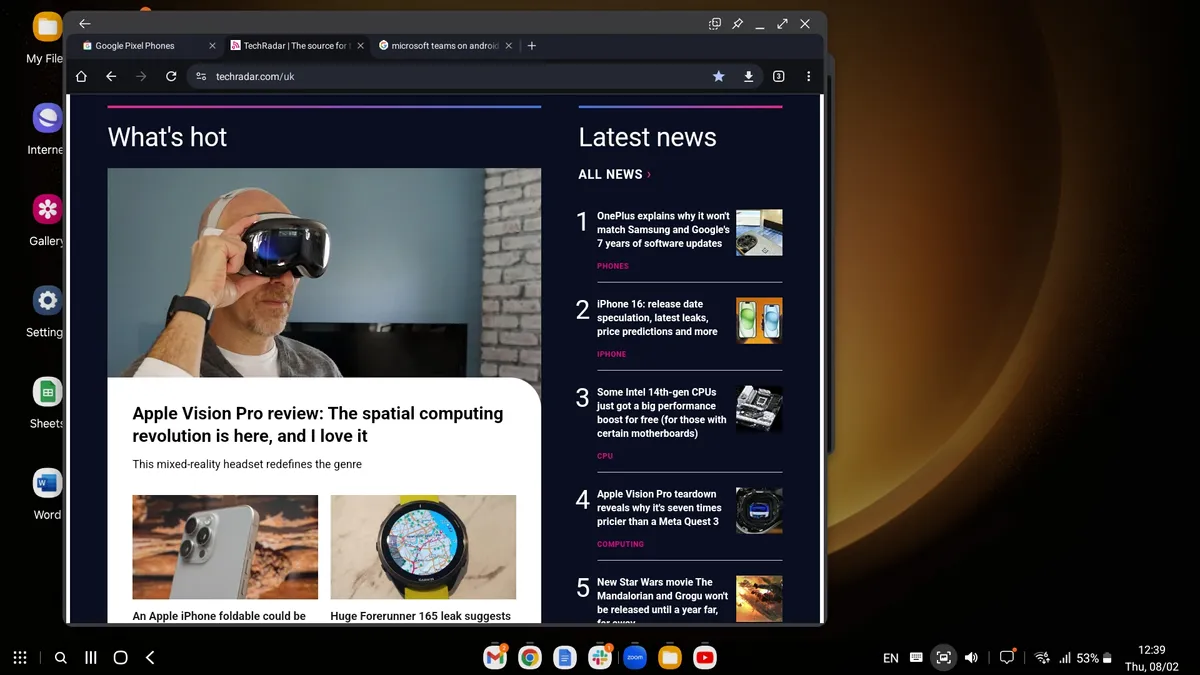The width and height of the screenshot is (1200, 675).
Task: Open Gmail from the taskbar
Action: coord(495,657)
